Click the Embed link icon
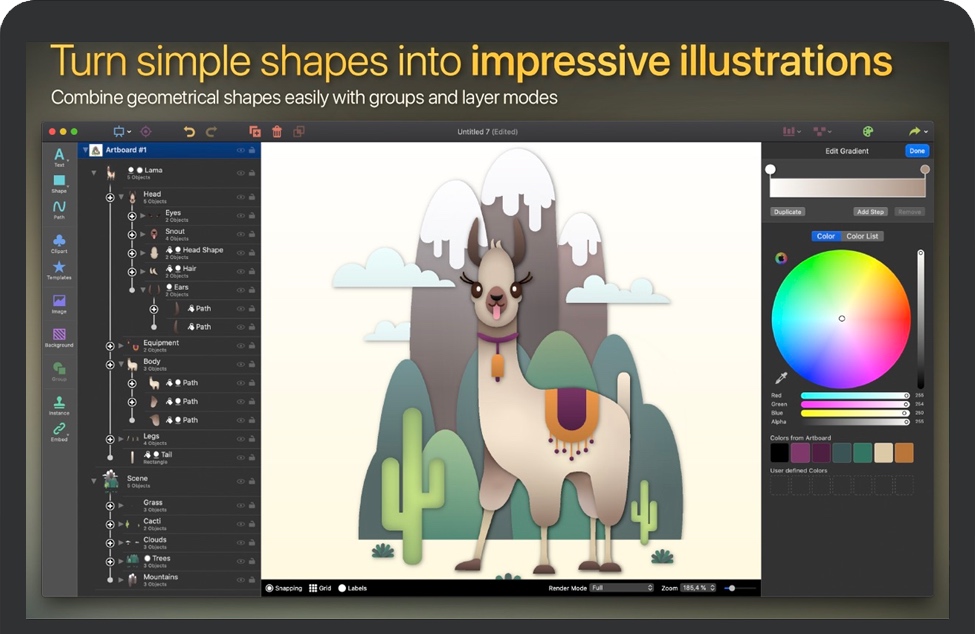Image resolution: width=975 pixels, height=634 pixels. [x=59, y=431]
